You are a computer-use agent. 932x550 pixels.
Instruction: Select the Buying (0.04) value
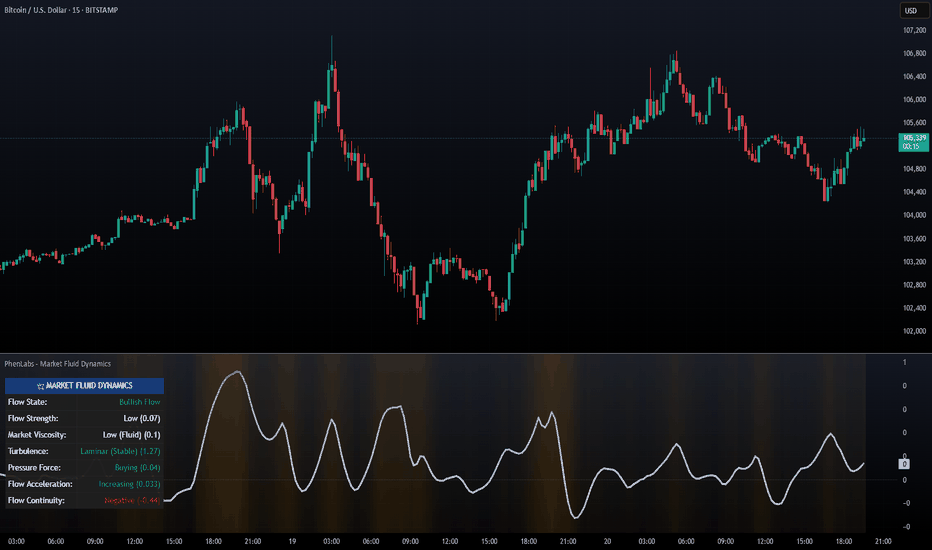pyautogui.click(x=138, y=468)
